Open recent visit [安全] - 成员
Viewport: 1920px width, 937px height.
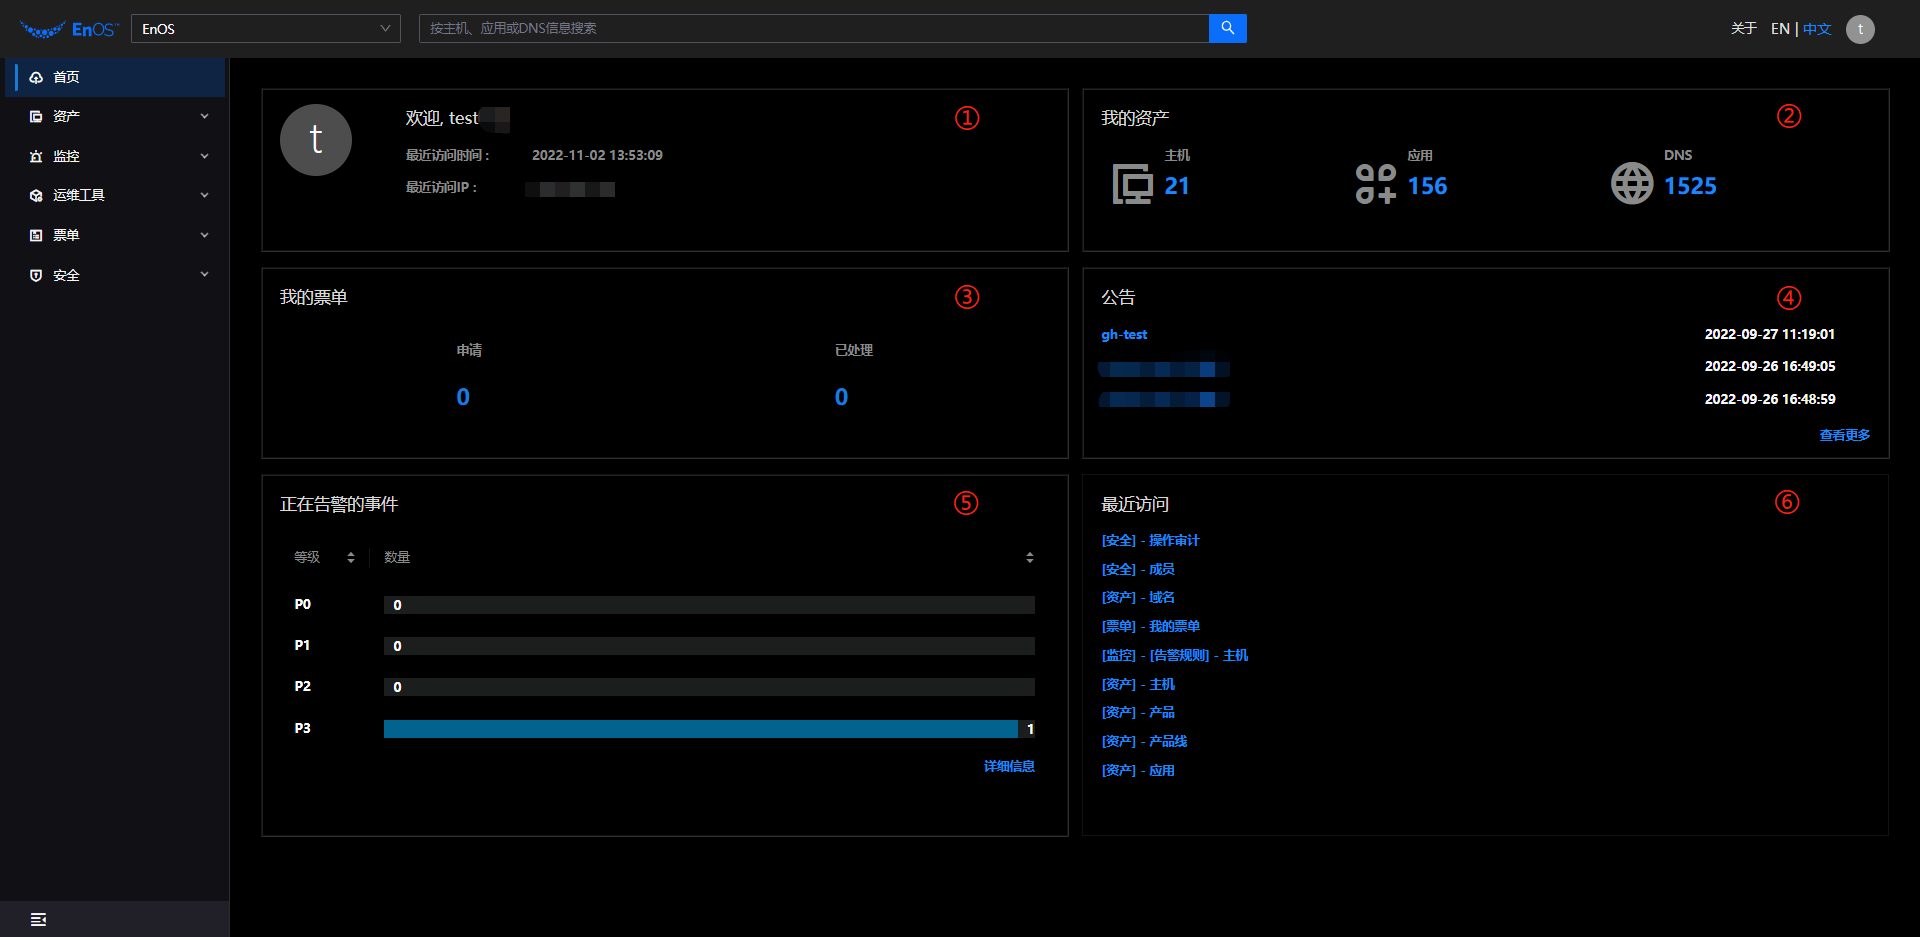[x=1138, y=569]
